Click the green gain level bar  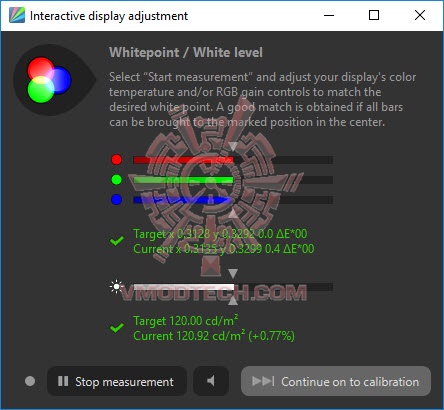click(233, 180)
